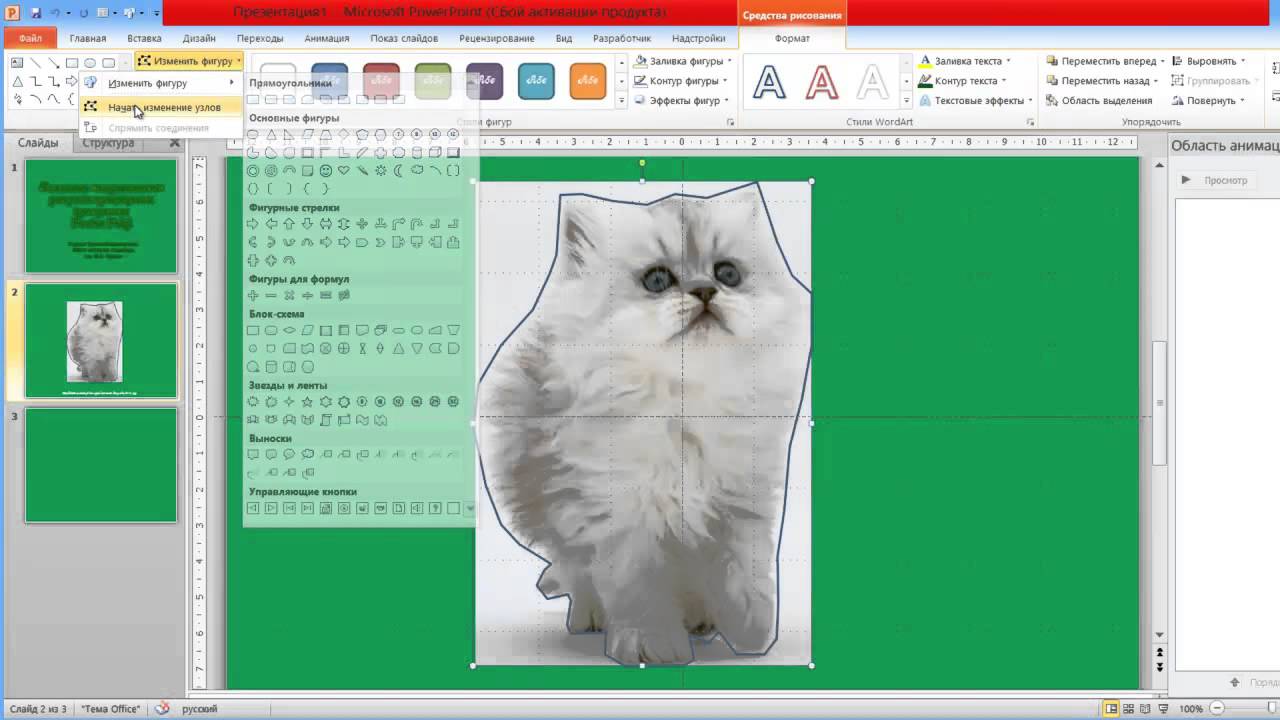Apply the red outline WordArt style

821,81
